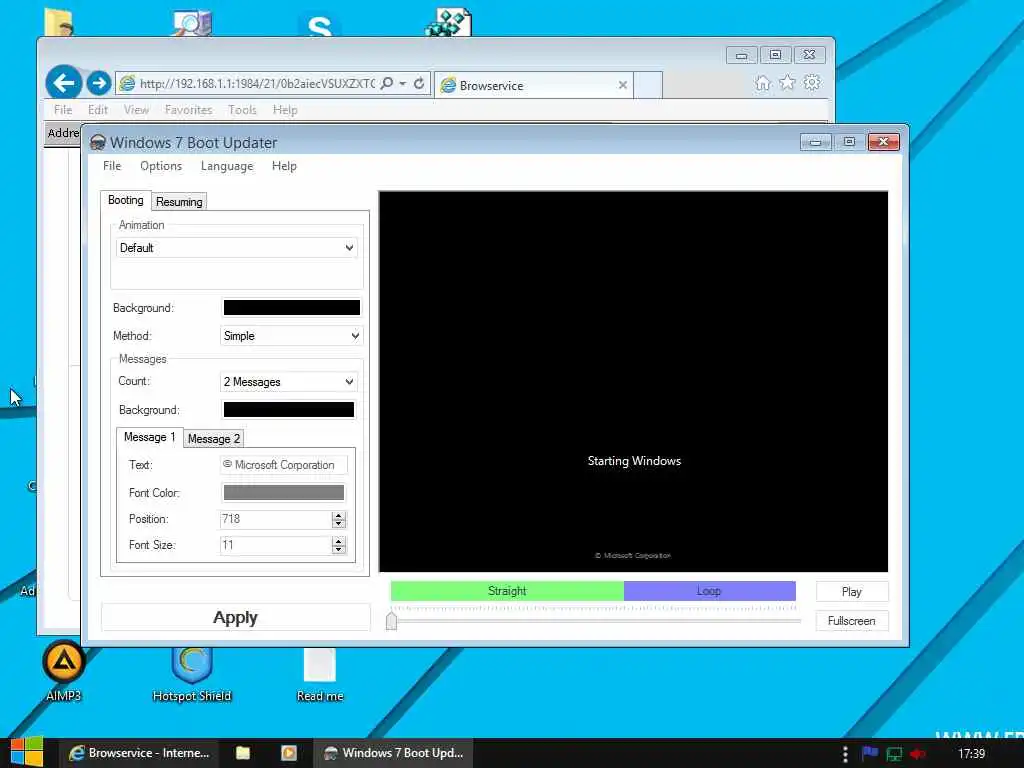The height and width of the screenshot is (768, 1024).
Task: Click the Play button
Action: (x=852, y=592)
